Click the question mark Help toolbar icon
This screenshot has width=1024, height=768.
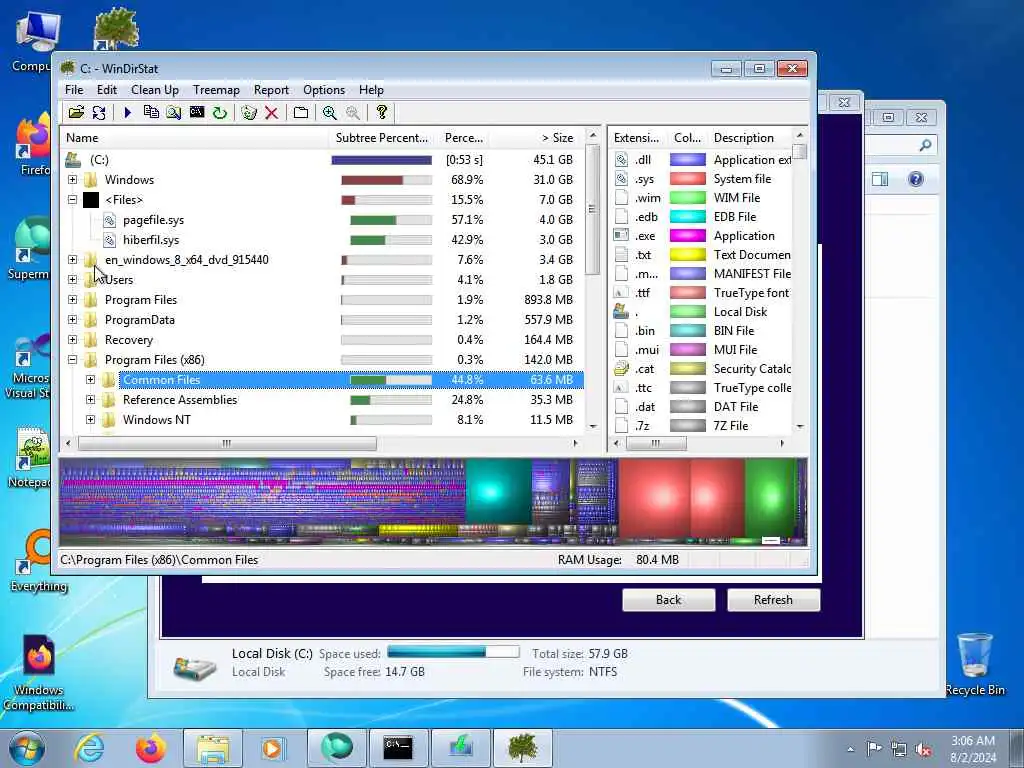point(382,112)
